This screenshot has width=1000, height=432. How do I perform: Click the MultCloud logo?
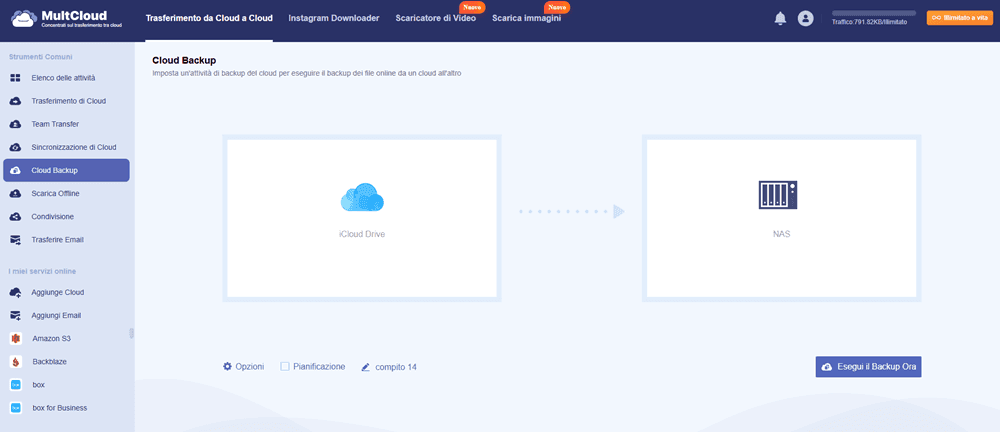pyautogui.click(x=66, y=19)
